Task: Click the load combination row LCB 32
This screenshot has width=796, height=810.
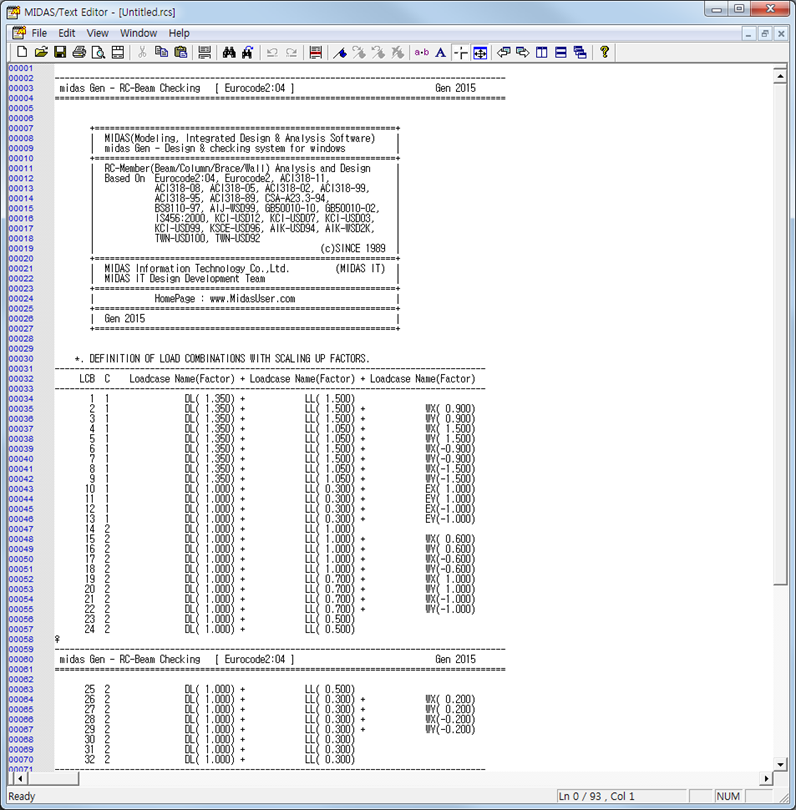Action: pyautogui.click(x=220, y=759)
